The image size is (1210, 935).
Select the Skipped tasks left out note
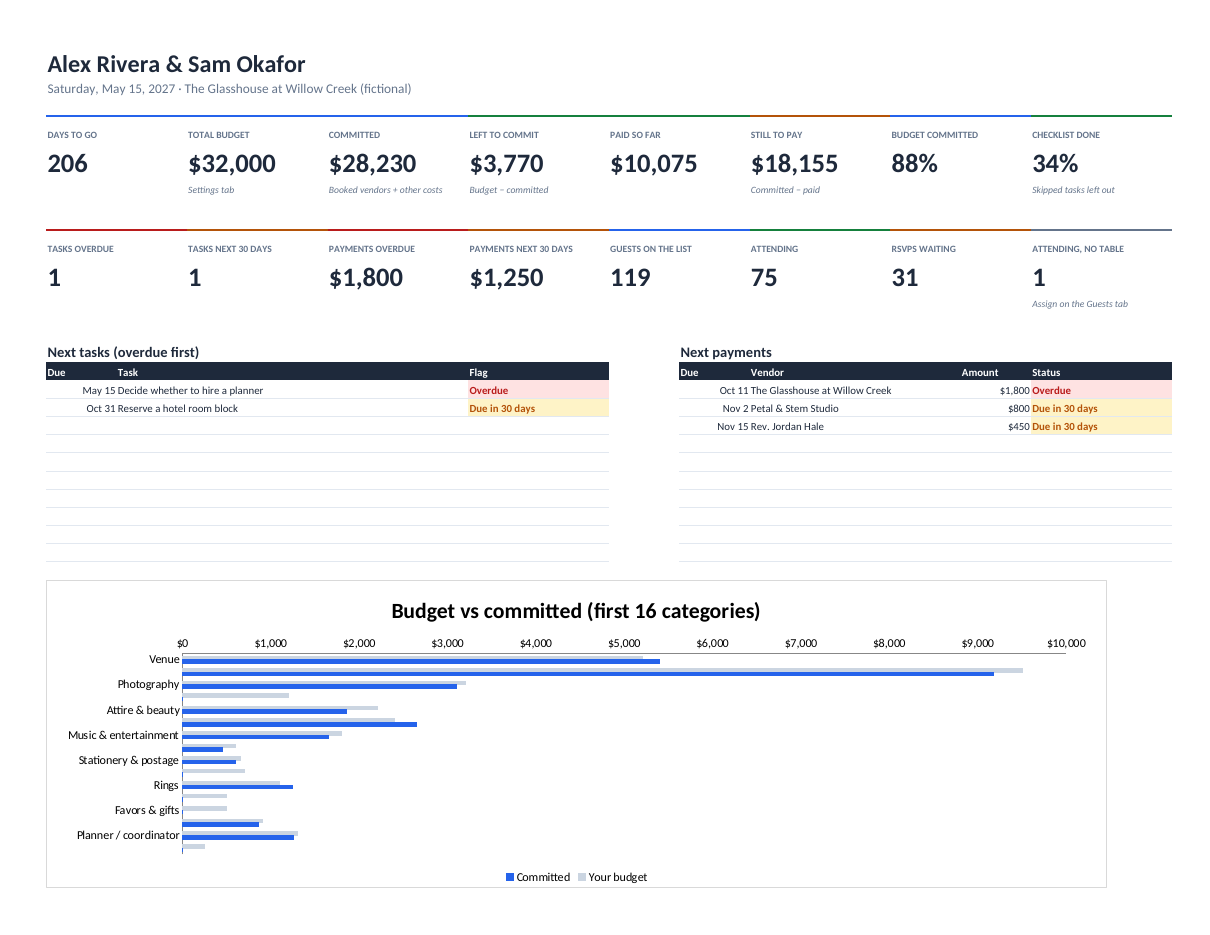pyautogui.click(x=1073, y=190)
